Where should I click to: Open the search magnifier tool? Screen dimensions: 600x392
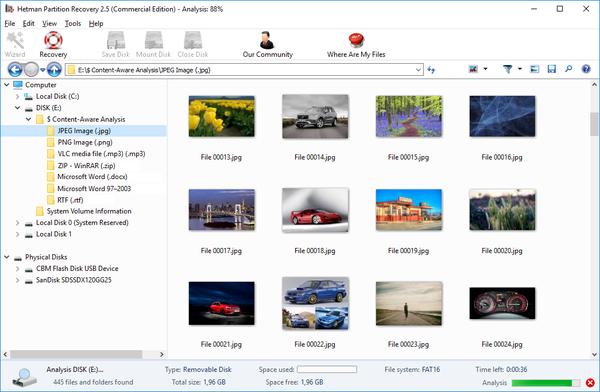click(569, 69)
